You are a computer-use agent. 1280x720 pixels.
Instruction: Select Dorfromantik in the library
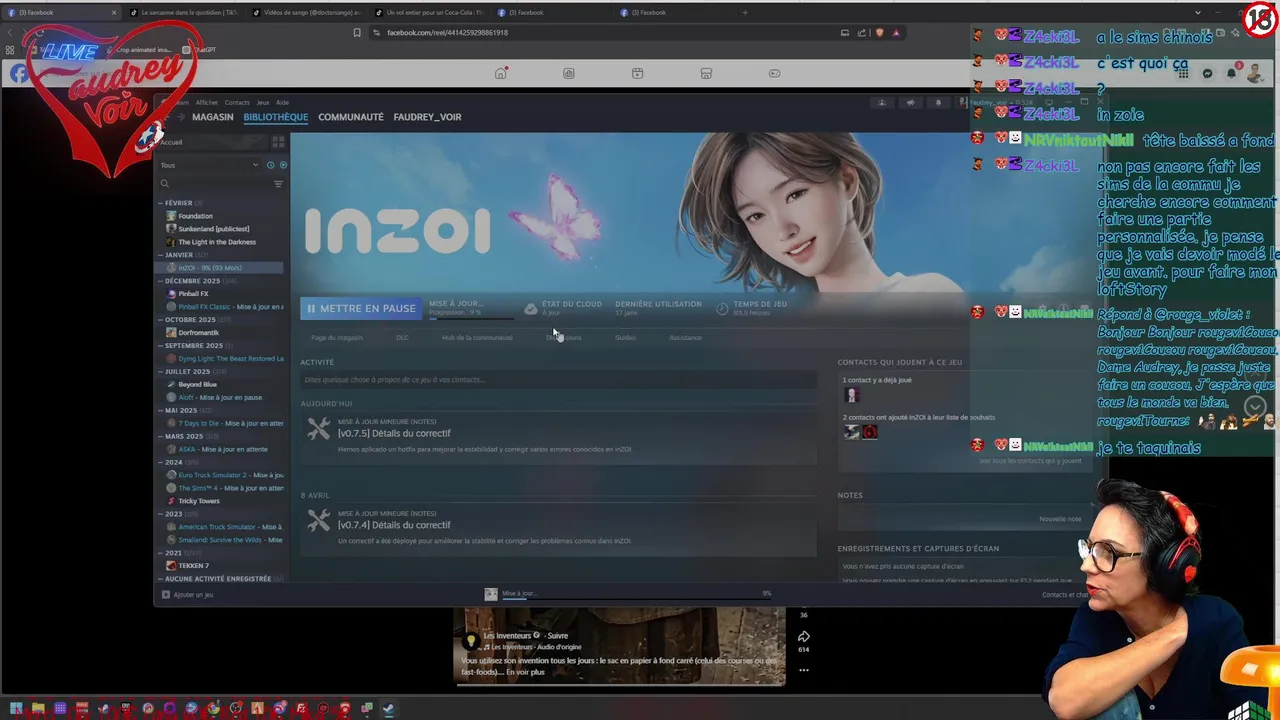tap(198, 333)
